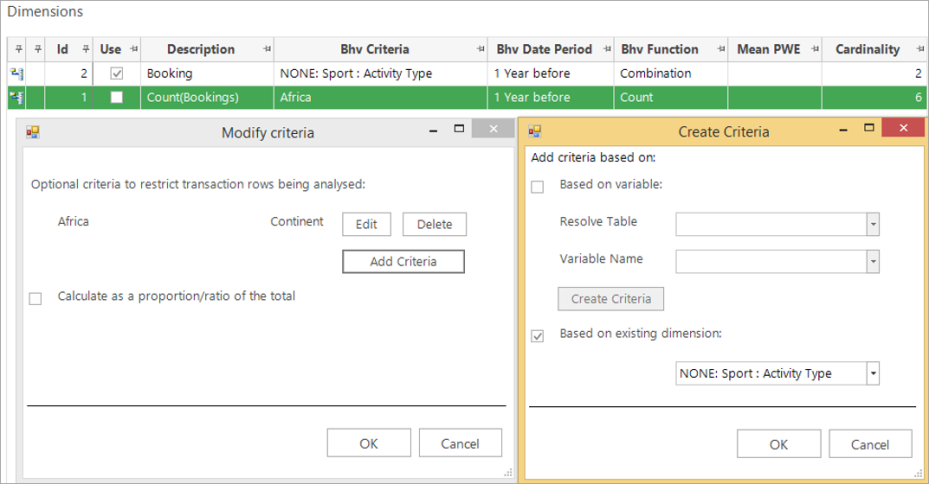929x484 pixels.
Task: Minimize the Create Criteria window
Action: pyautogui.click(x=843, y=129)
